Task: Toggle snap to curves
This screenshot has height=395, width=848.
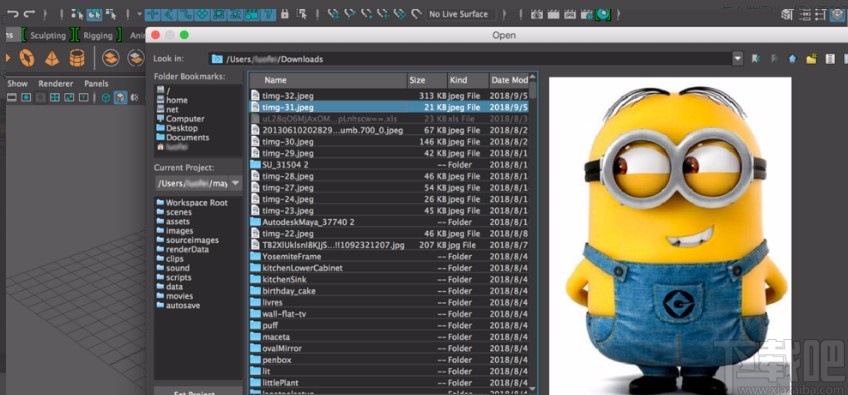Action: [350, 15]
